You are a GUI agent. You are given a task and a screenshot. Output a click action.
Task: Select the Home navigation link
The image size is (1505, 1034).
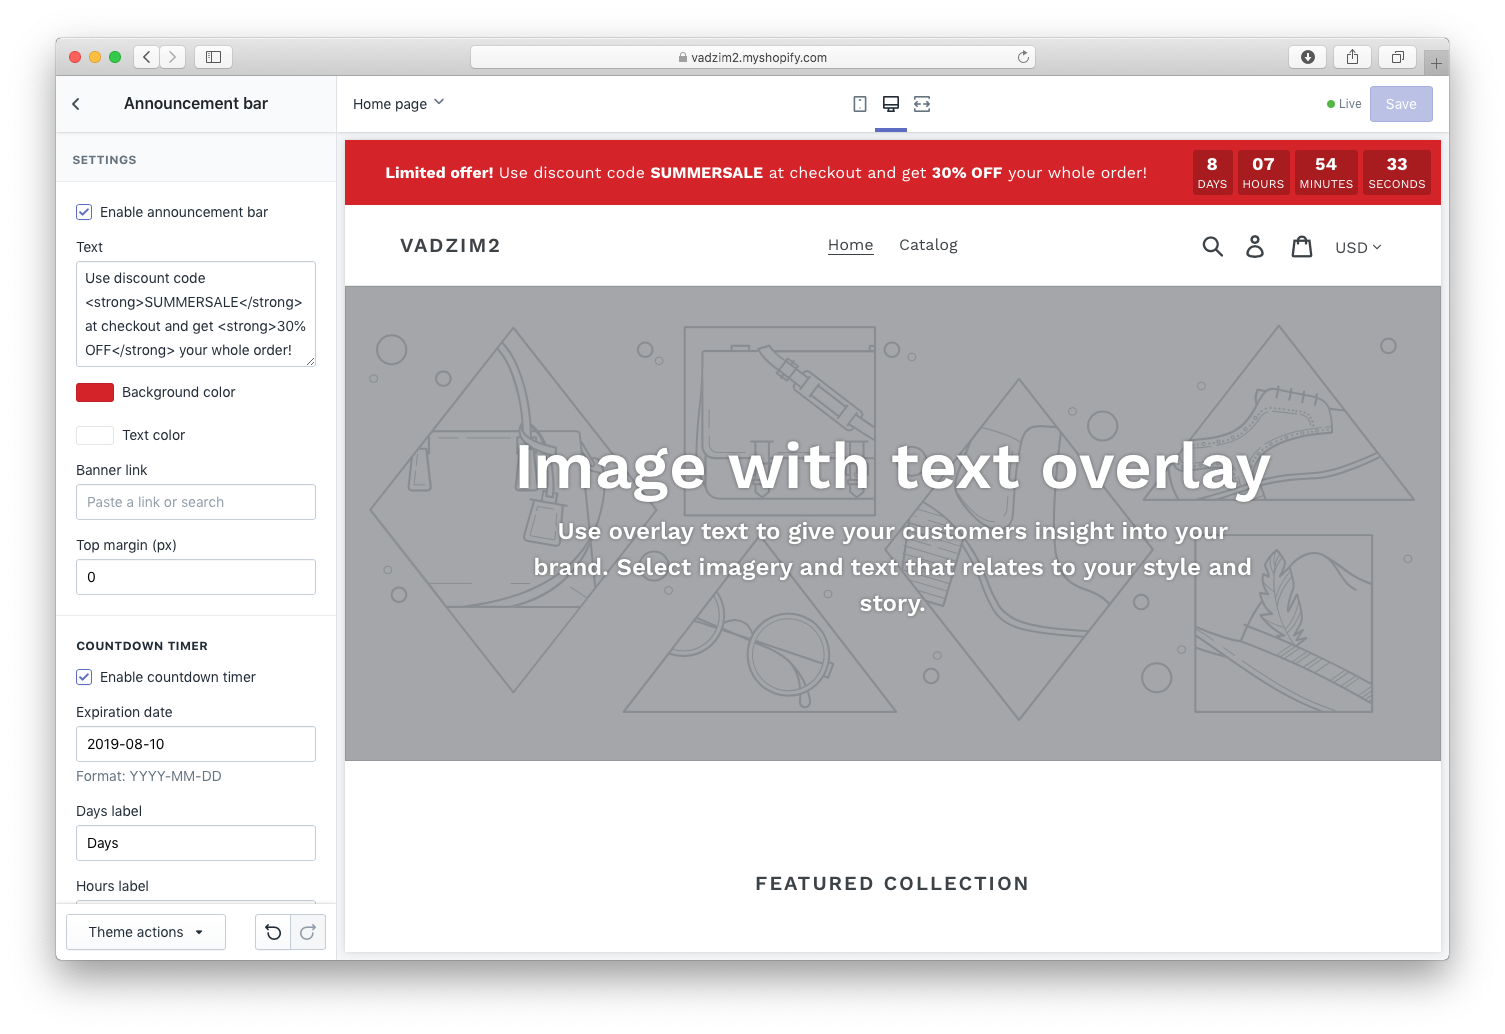coord(850,245)
